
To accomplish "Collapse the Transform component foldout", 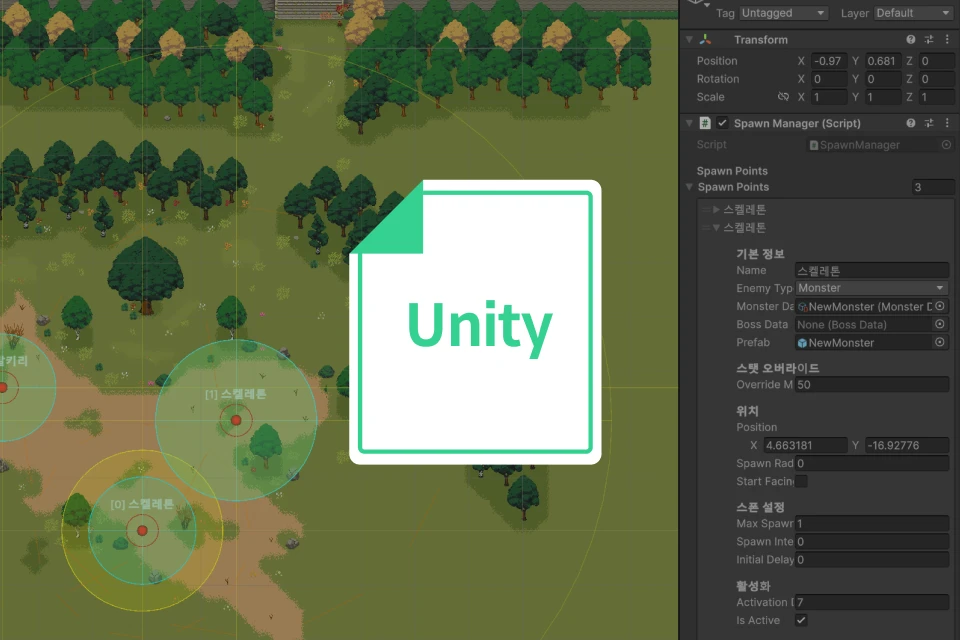I will 689,39.
